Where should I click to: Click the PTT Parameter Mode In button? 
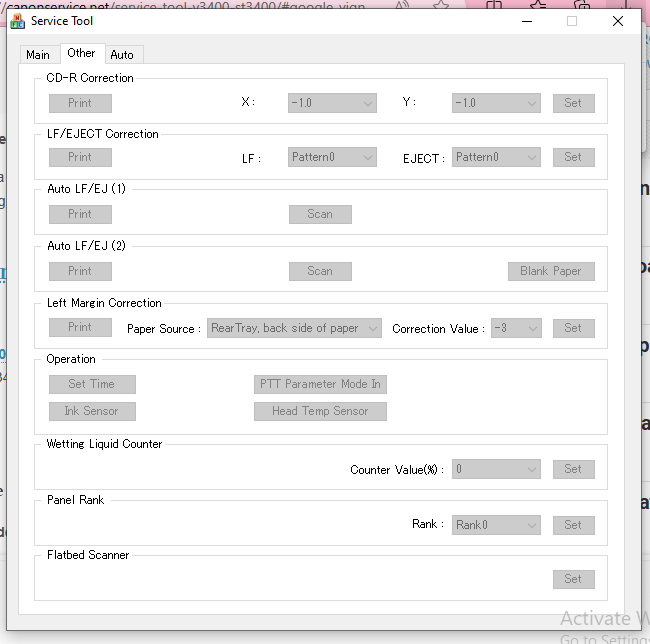pyautogui.click(x=319, y=384)
